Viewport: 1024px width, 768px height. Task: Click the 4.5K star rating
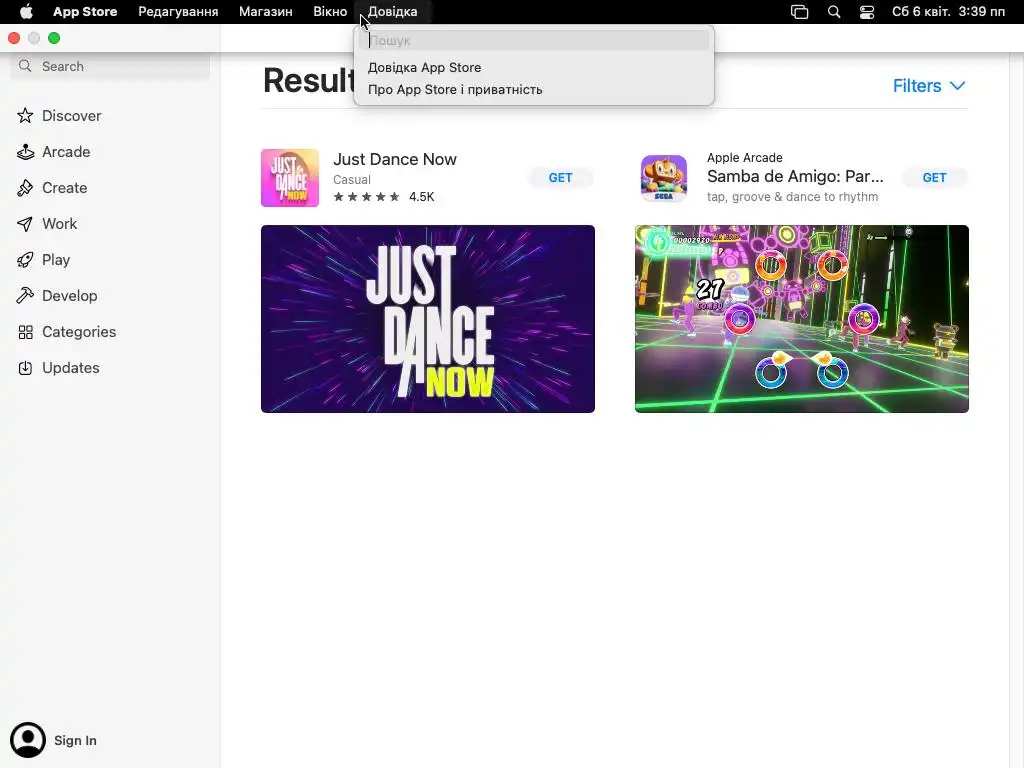click(x=383, y=197)
